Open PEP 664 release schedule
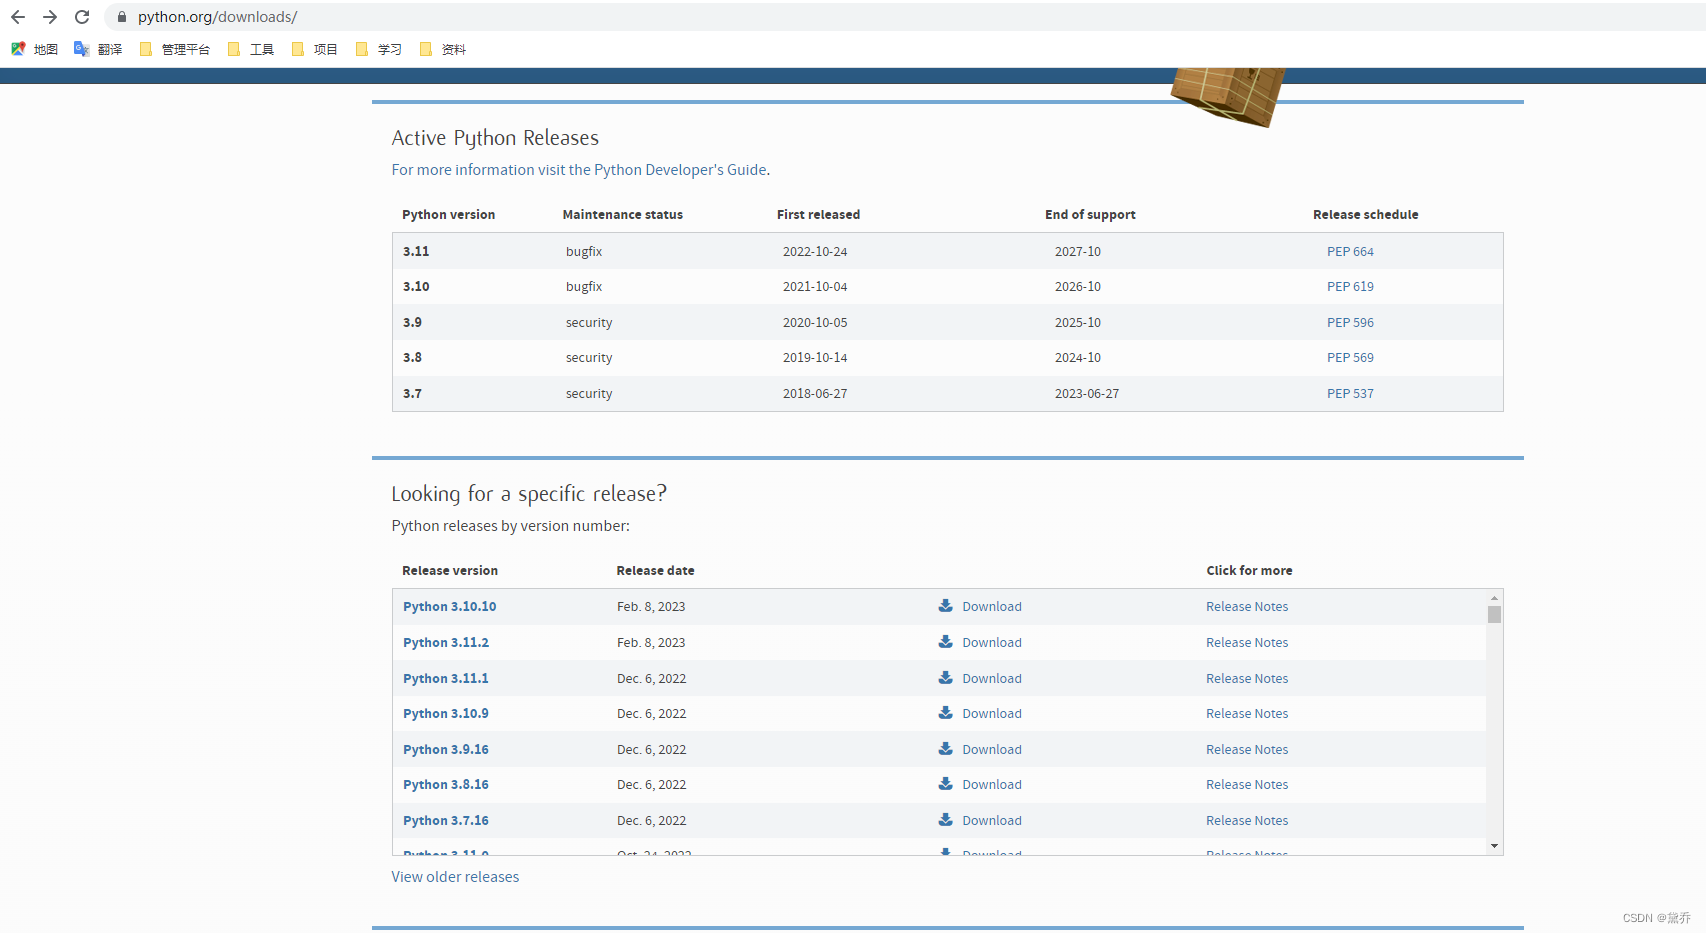 point(1350,252)
